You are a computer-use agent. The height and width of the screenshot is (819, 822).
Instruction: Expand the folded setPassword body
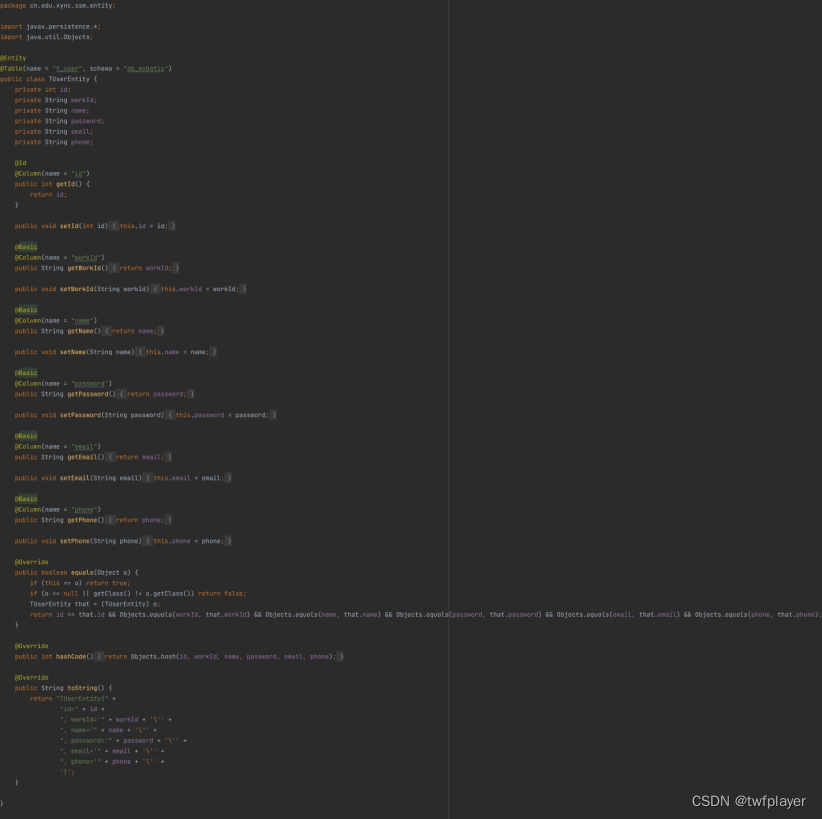coord(222,415)
